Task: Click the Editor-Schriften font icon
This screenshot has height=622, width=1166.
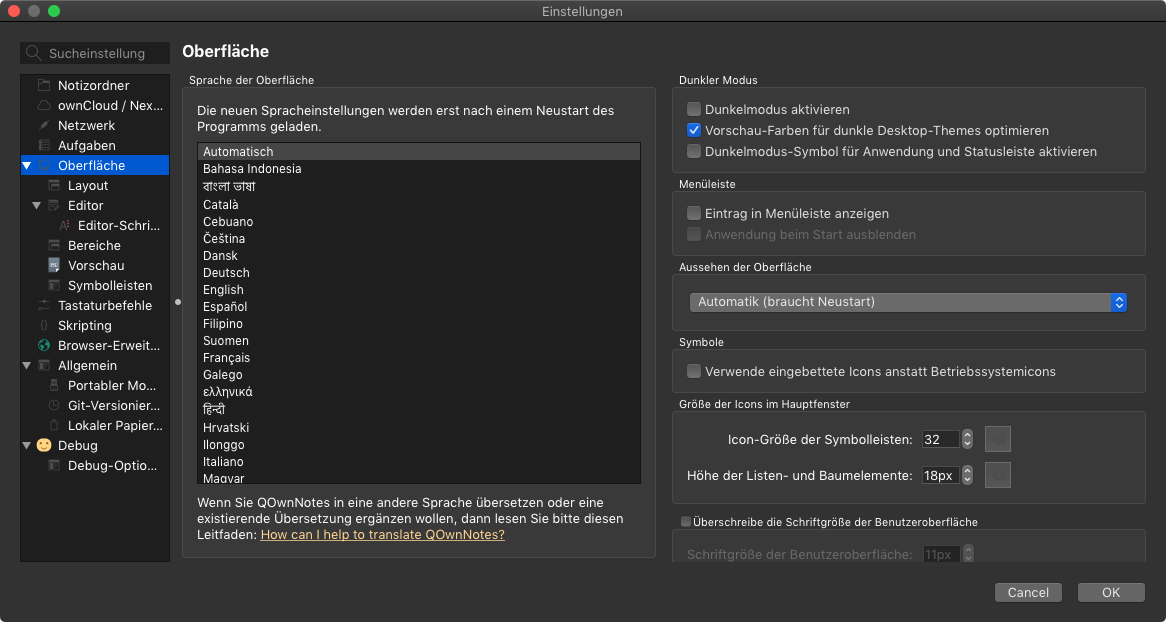Action: [x=64, y=225]
